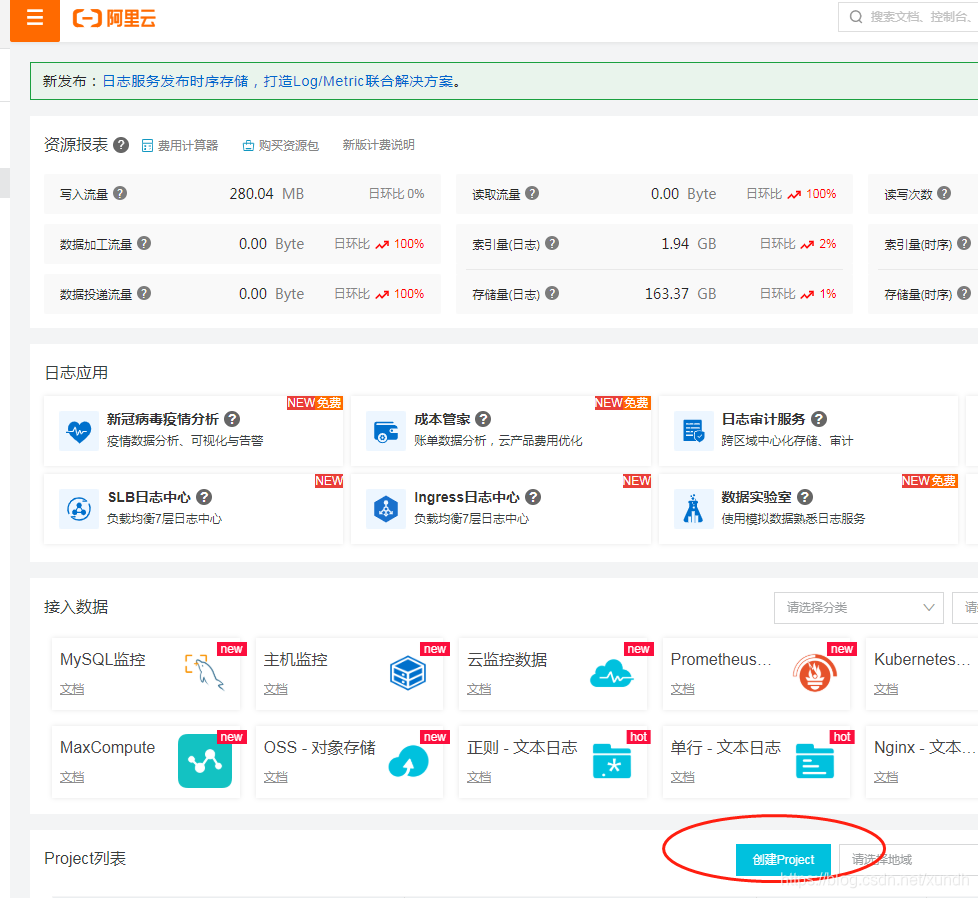Open 文档 link under OSS - 对象存储
The image size is (978, 898).
[x=276, y=777]
